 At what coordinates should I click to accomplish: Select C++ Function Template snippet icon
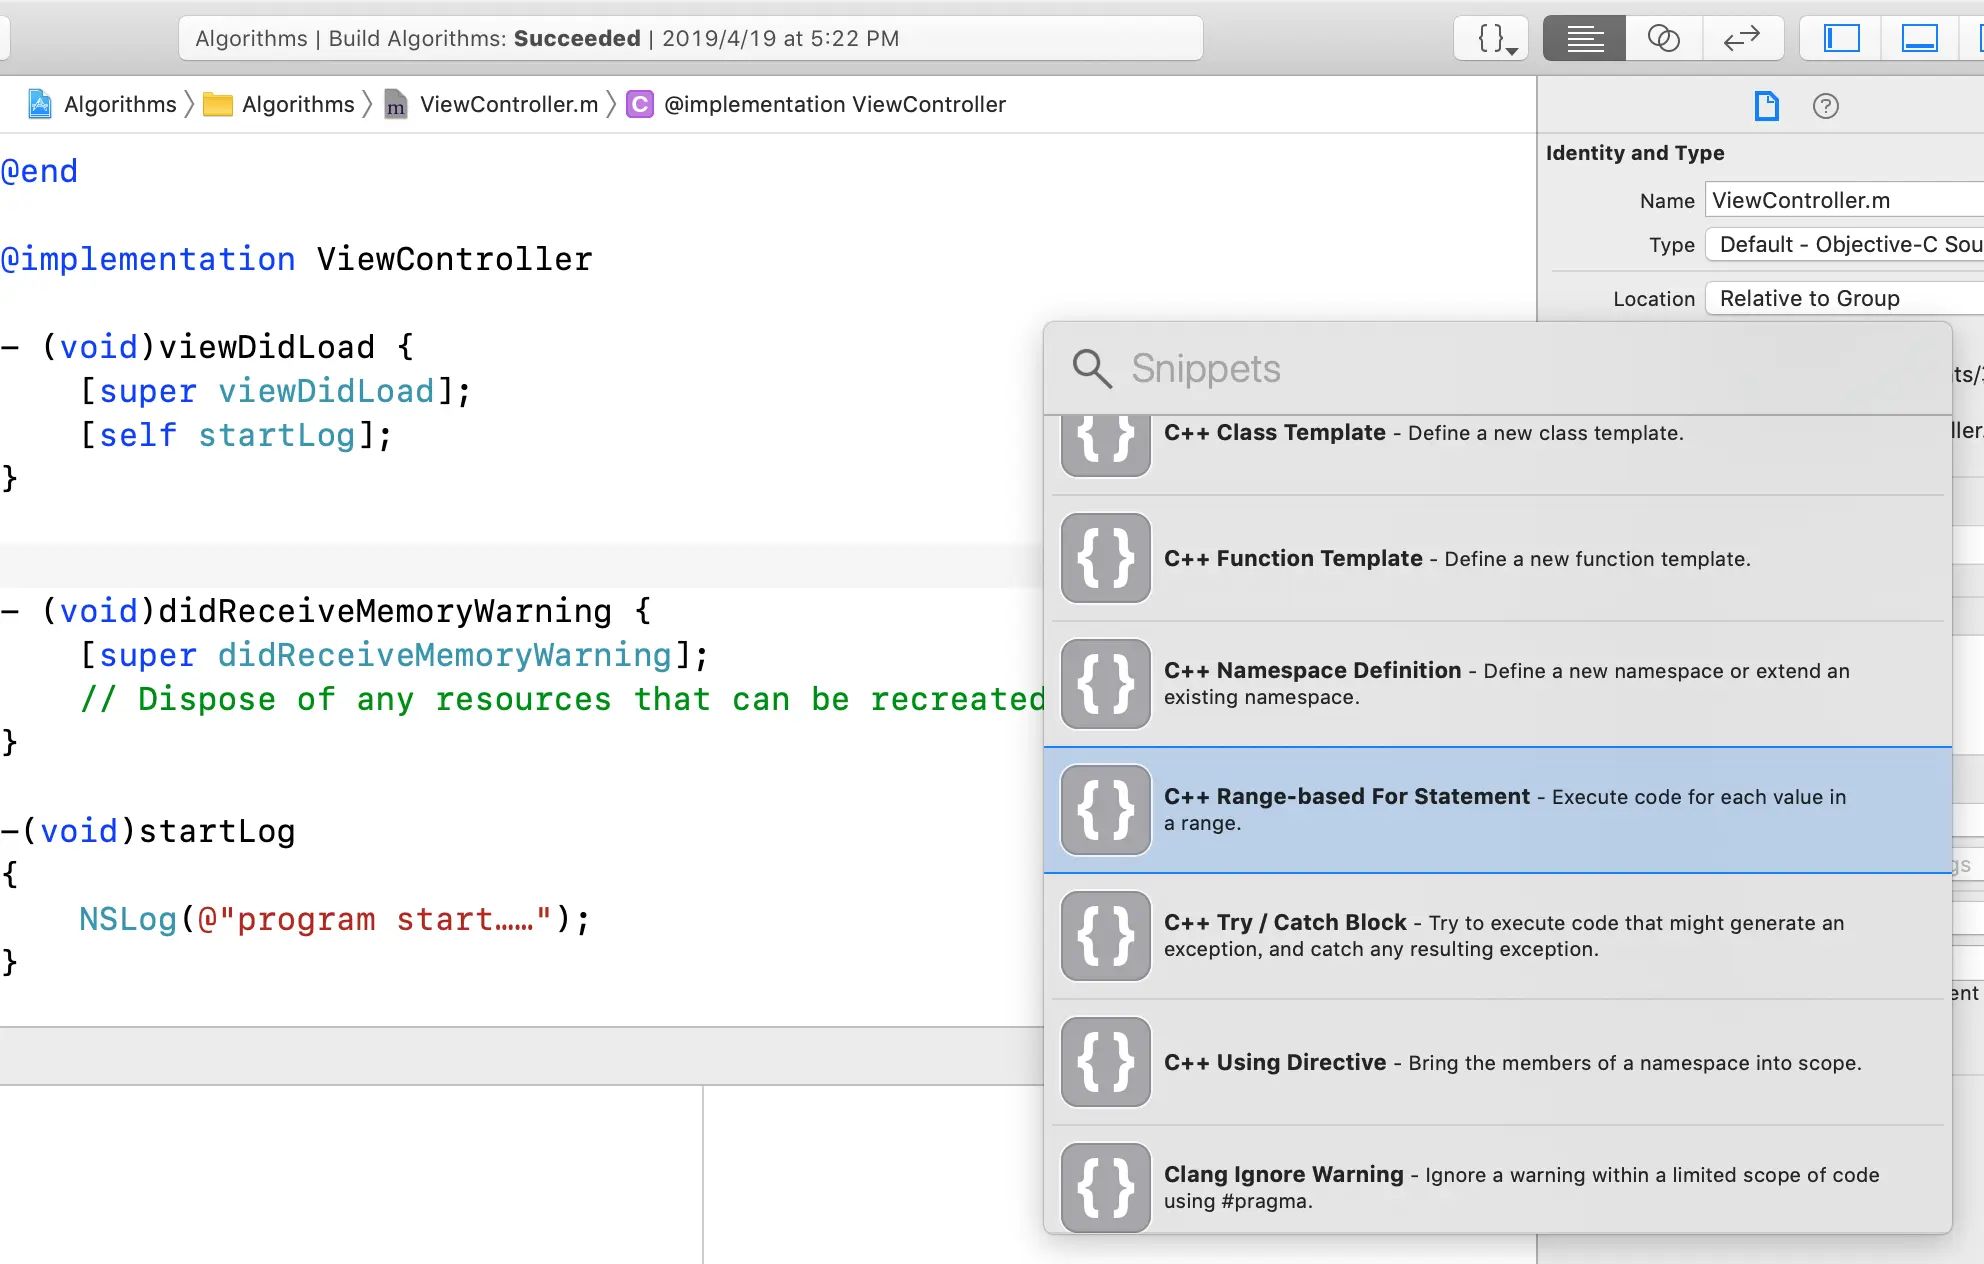click(x=1106, y=558)
